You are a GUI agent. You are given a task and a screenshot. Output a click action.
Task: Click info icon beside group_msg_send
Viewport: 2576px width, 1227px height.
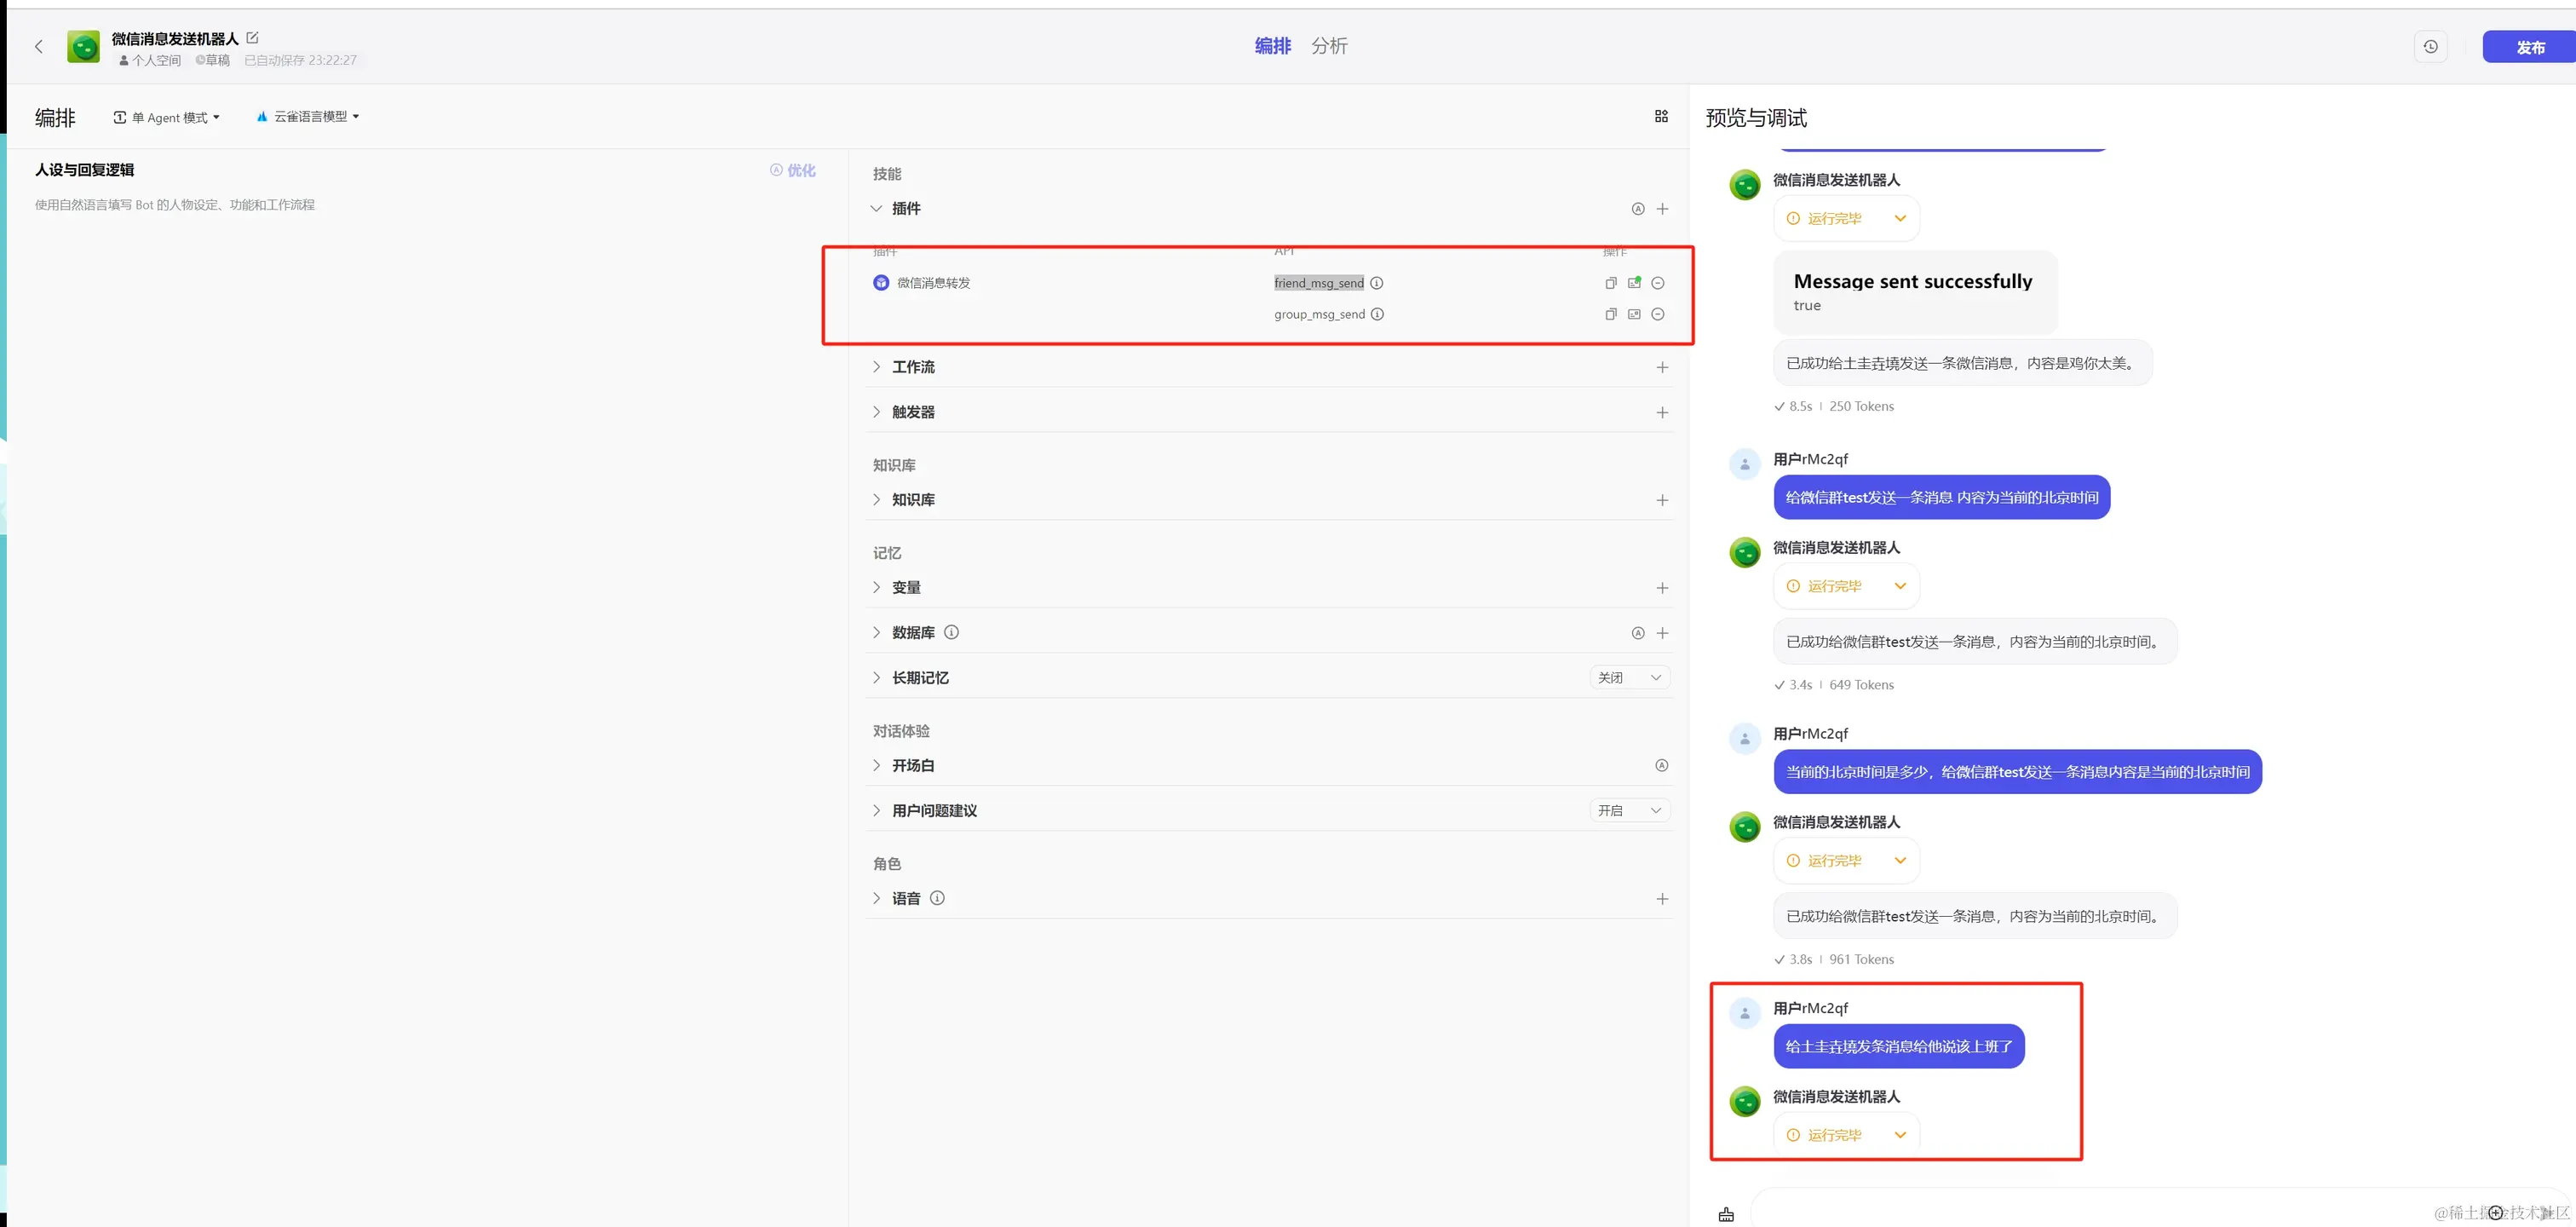click(1377, 314)
